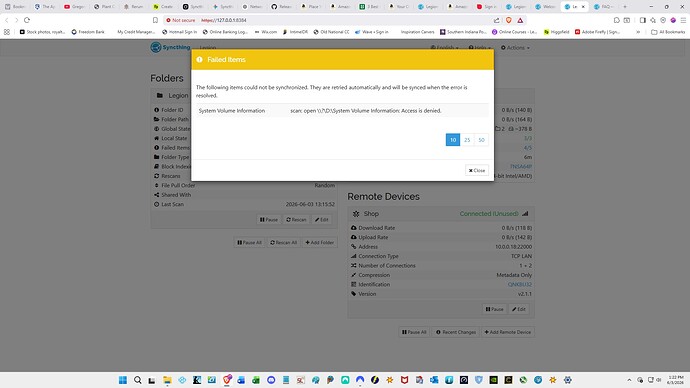The width and height of the screenshot is (690, 388).
Task: Open the All Bookmarks folder
Action: coord(668,32)
